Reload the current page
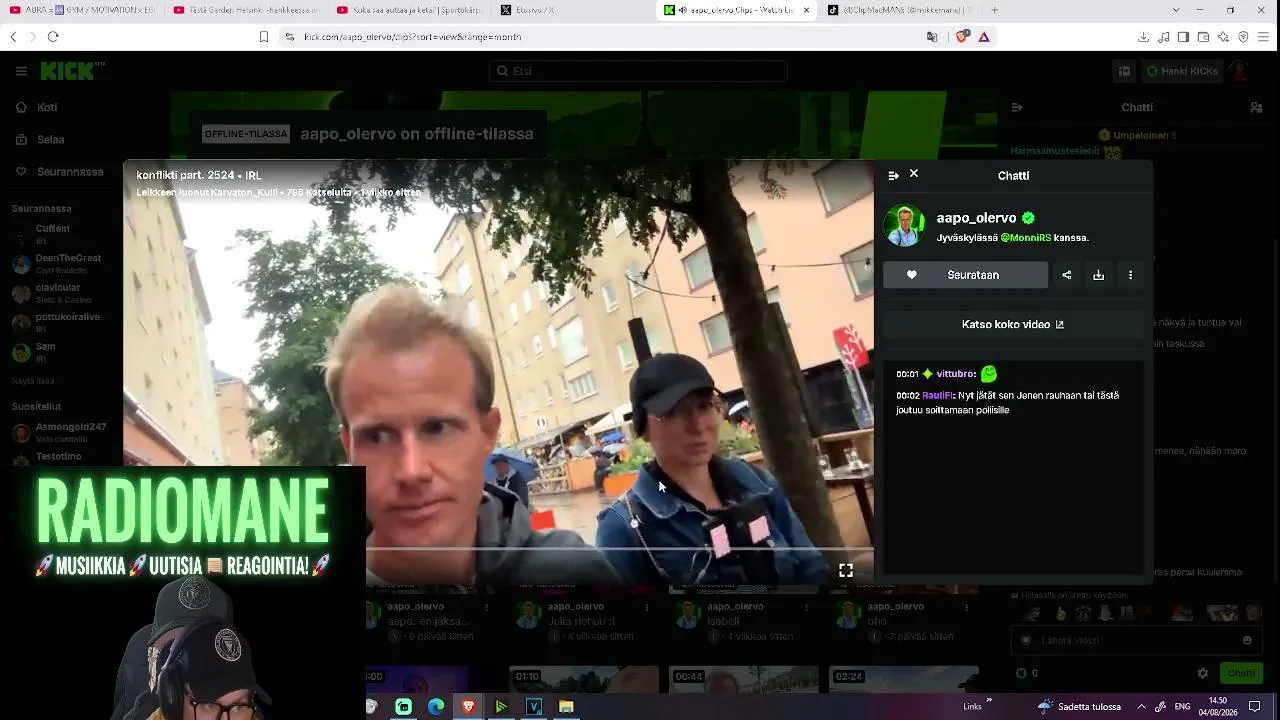The image size is (1280, 720). point(53,37)
